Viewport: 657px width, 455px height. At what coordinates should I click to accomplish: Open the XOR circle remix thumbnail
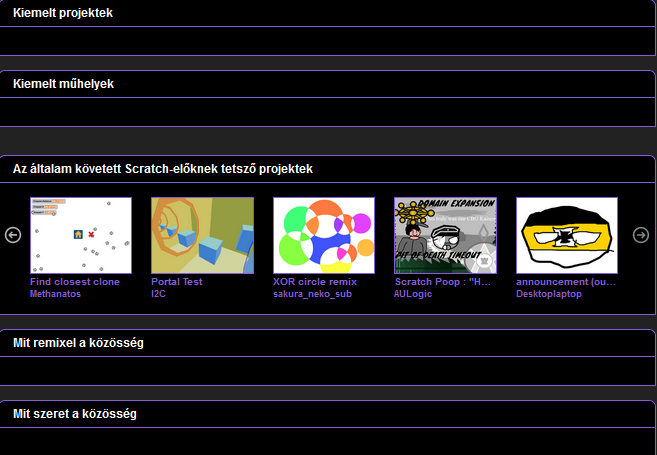click(x=324, y=235)
